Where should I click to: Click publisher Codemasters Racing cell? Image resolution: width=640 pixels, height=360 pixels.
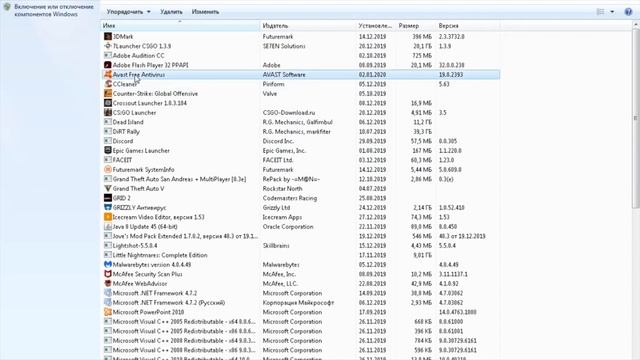[x=289, y=198]
